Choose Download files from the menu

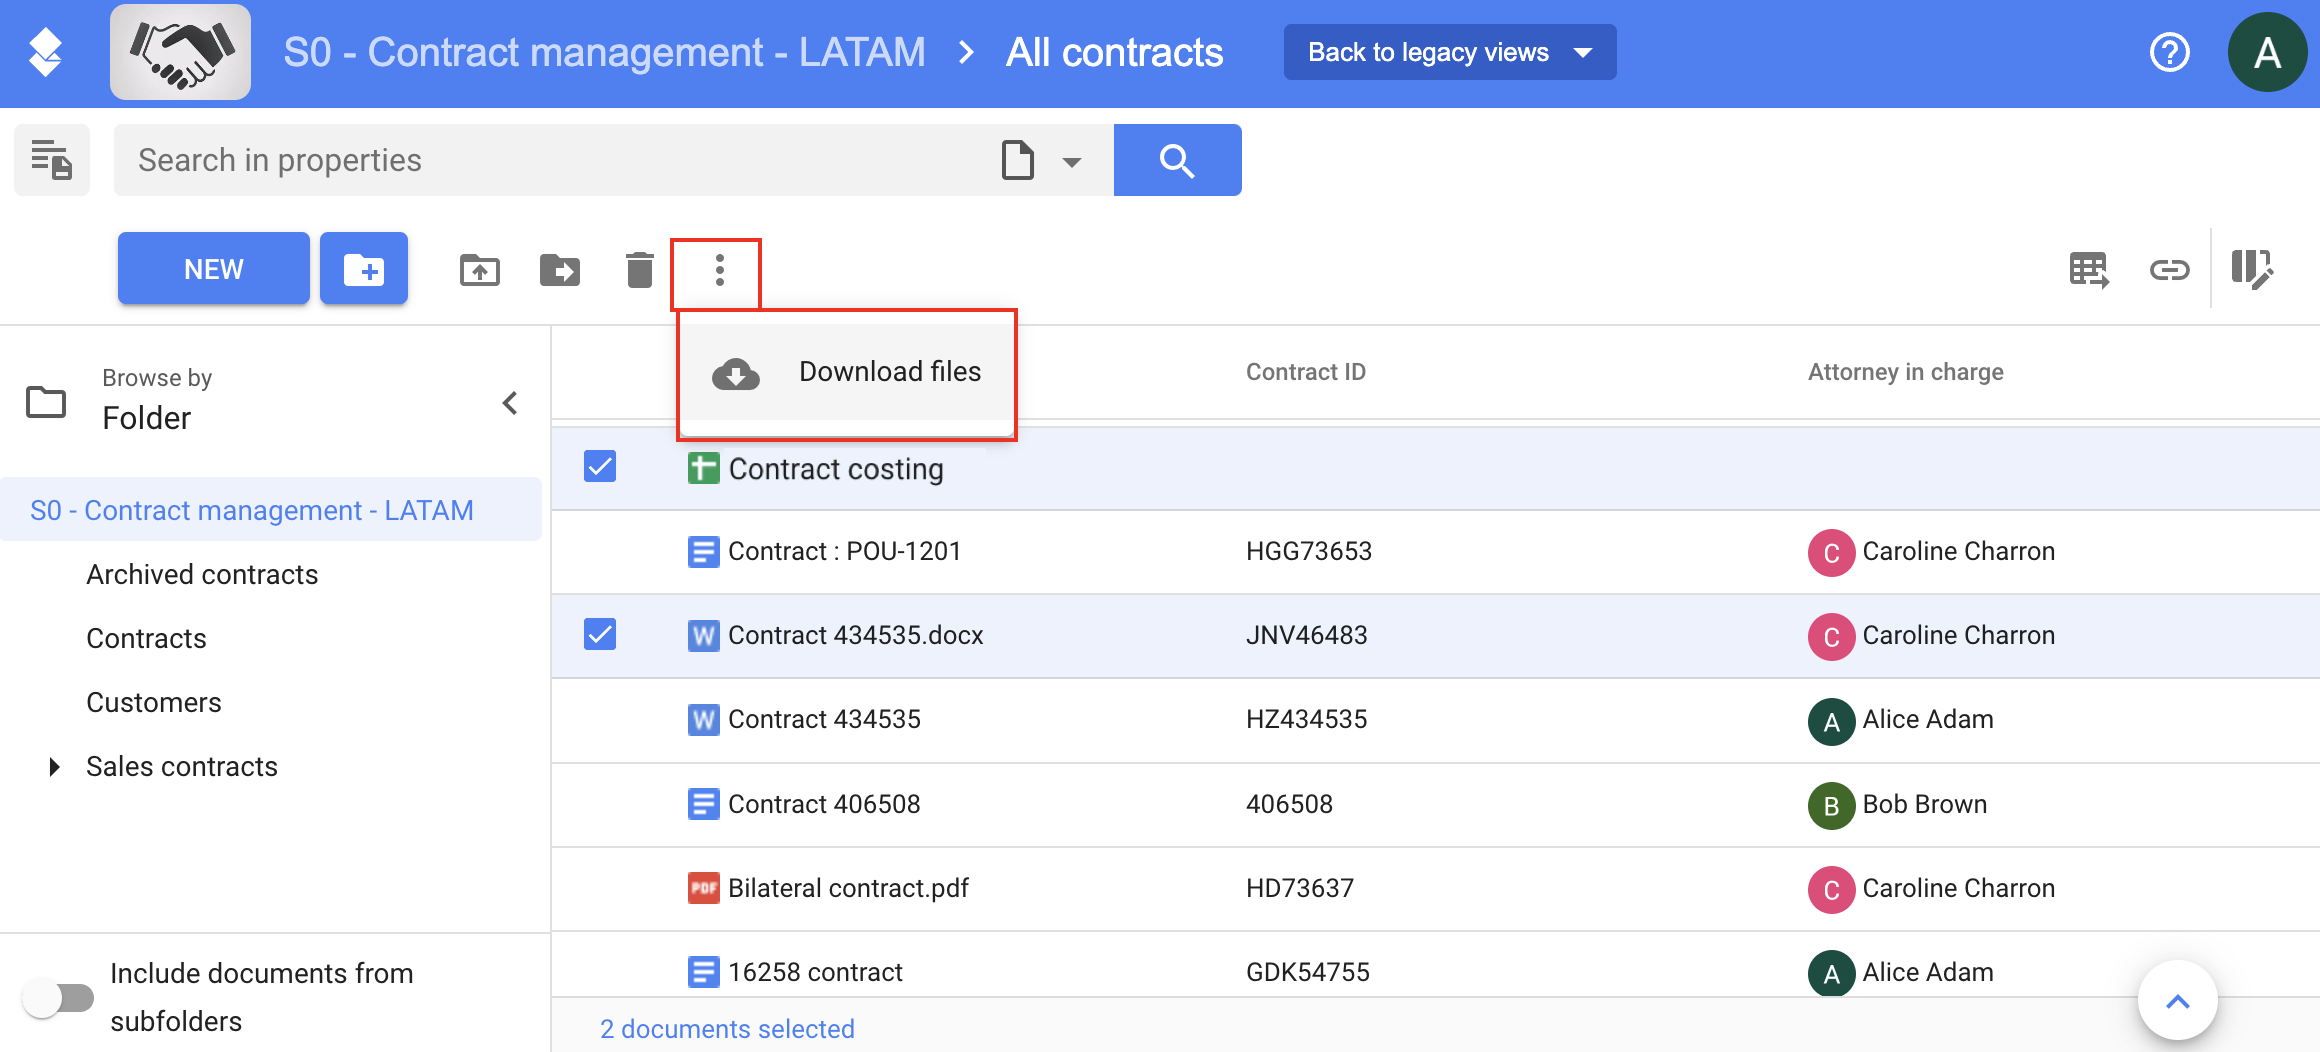(846, 372)
